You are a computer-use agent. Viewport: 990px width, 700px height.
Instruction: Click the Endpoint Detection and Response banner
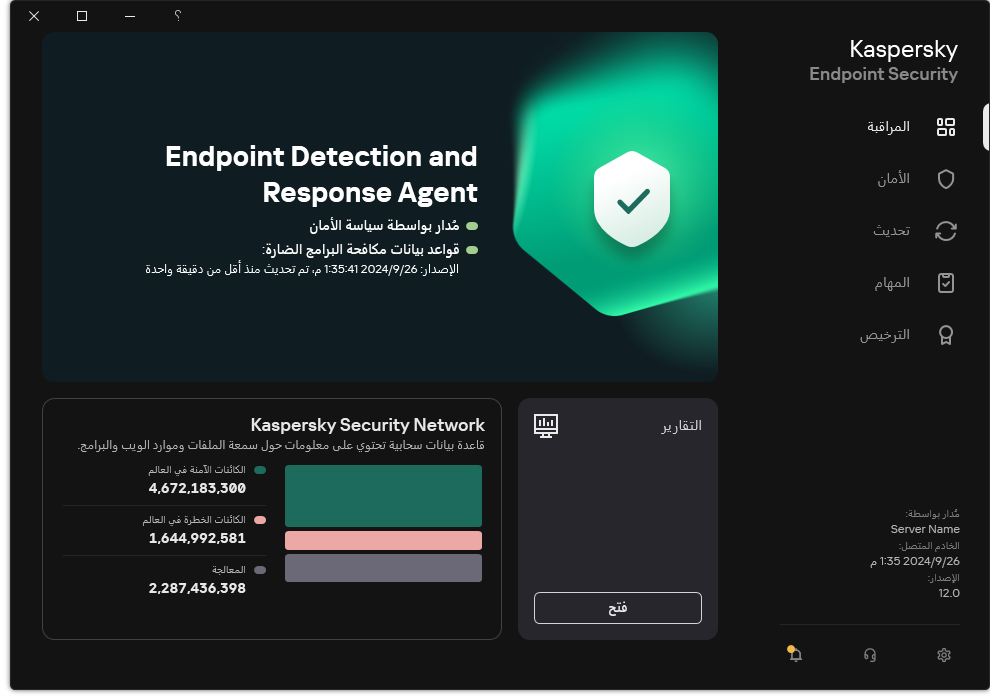tap(380, 207)
